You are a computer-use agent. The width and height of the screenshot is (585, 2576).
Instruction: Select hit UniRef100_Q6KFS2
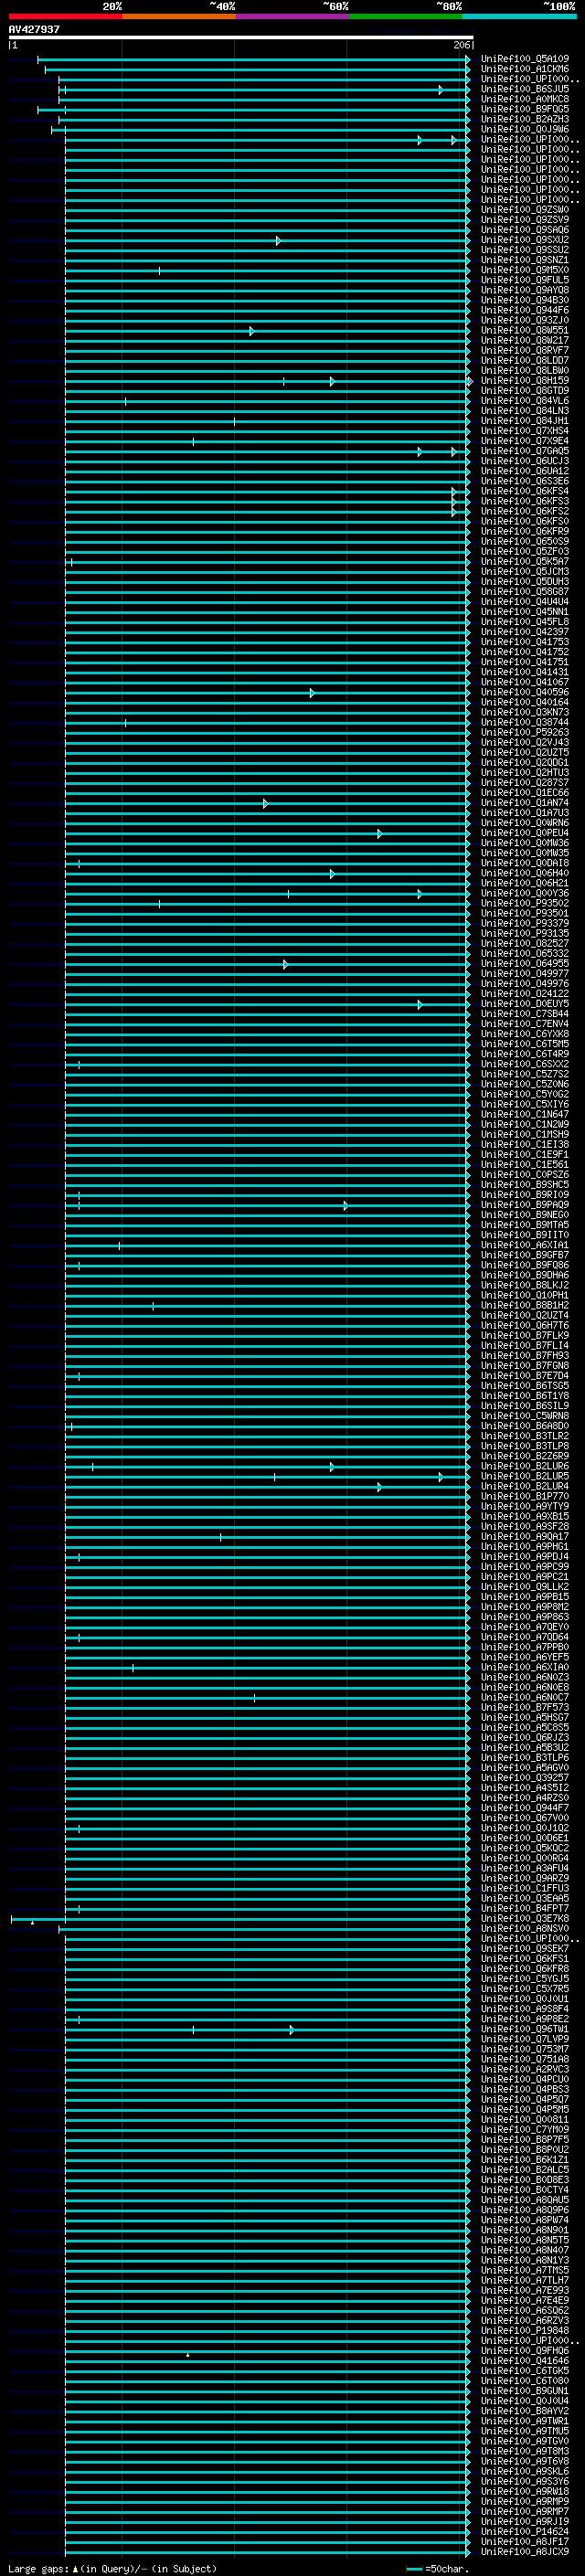pyautogui.click(x=524, y=511)
